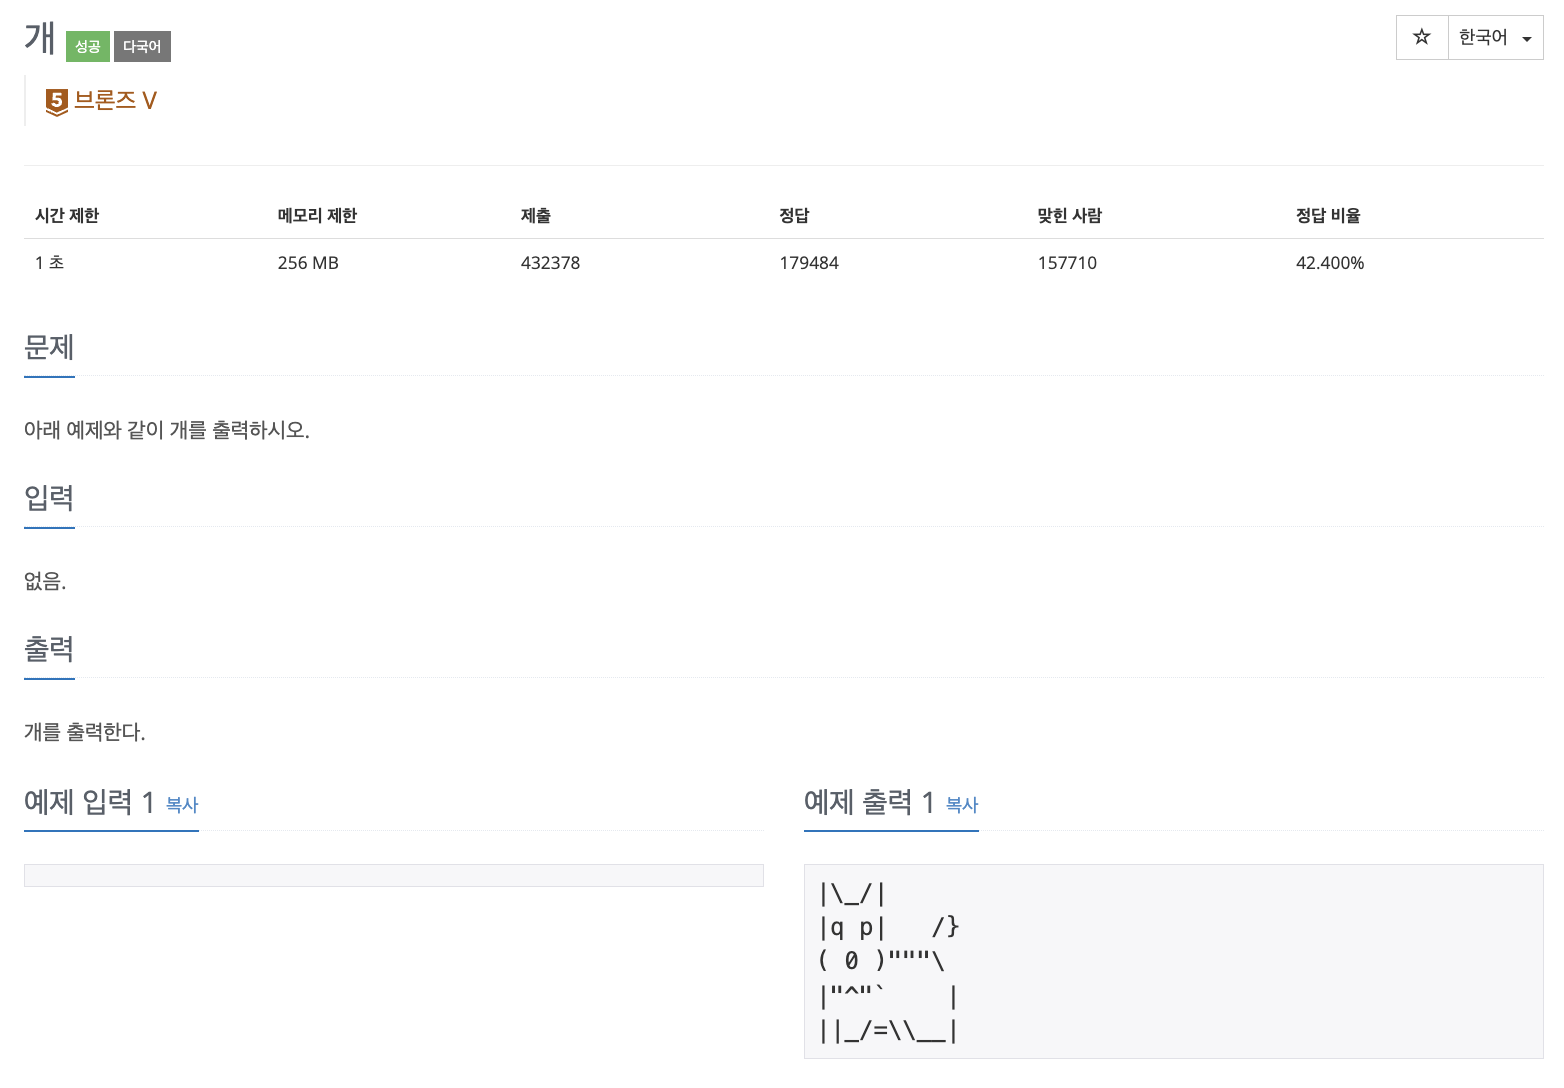Click the star favorite icon
Screen dimensions: 1564x1088
click(1422, 38)
